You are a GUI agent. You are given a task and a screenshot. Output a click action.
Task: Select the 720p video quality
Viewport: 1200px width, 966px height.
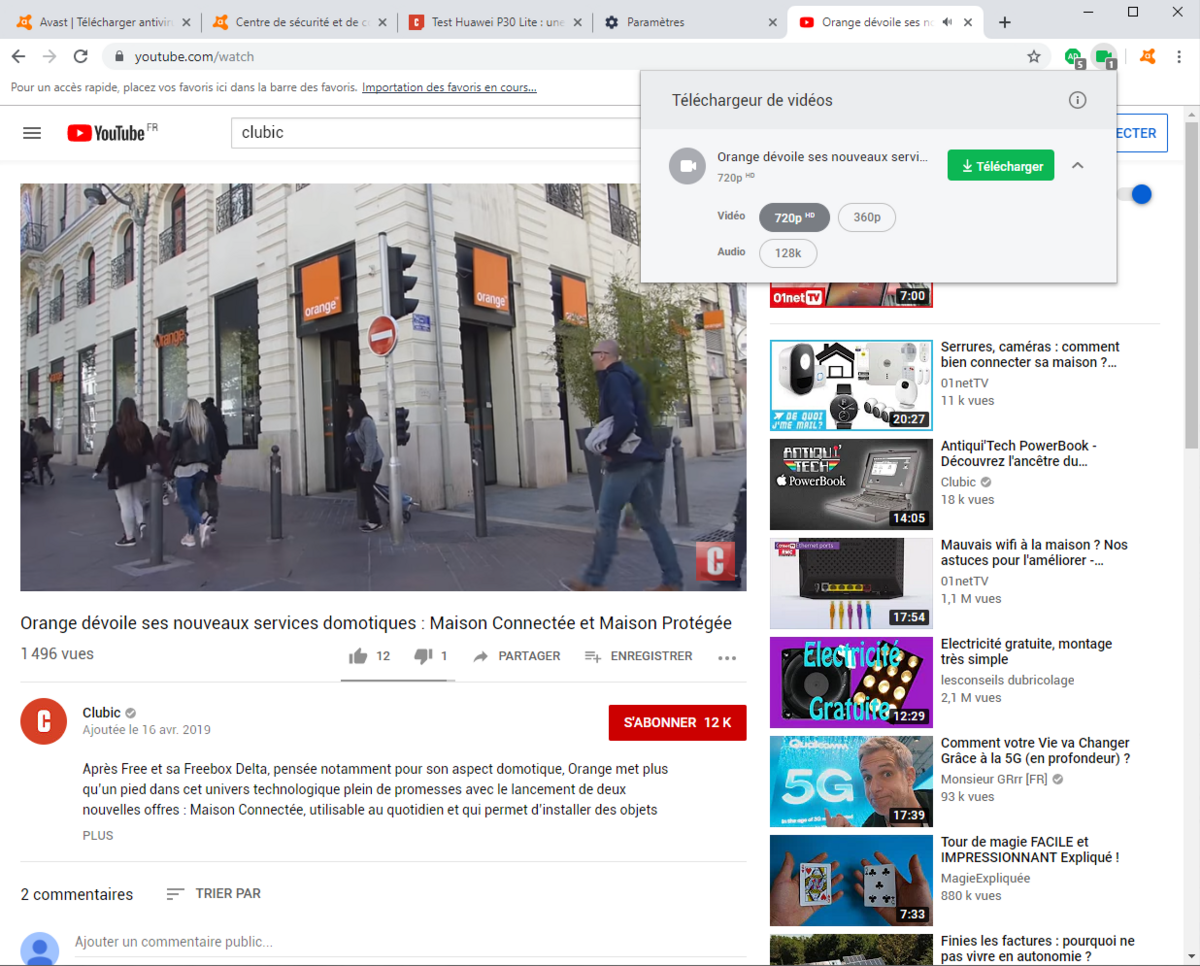[794, 217]
